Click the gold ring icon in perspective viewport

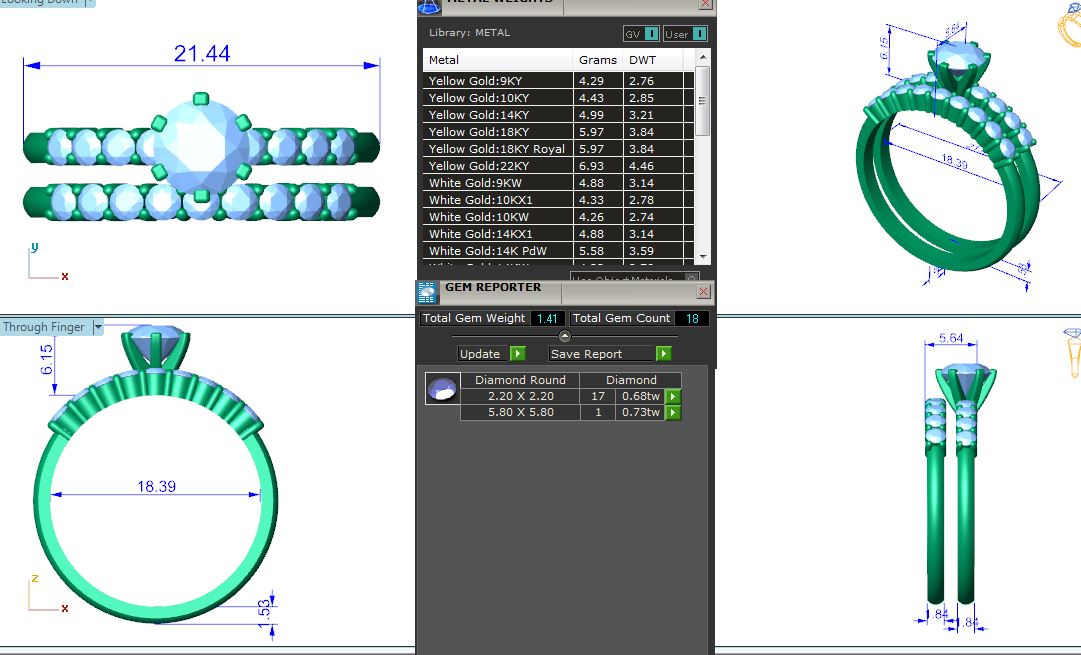pos(1069,26)
